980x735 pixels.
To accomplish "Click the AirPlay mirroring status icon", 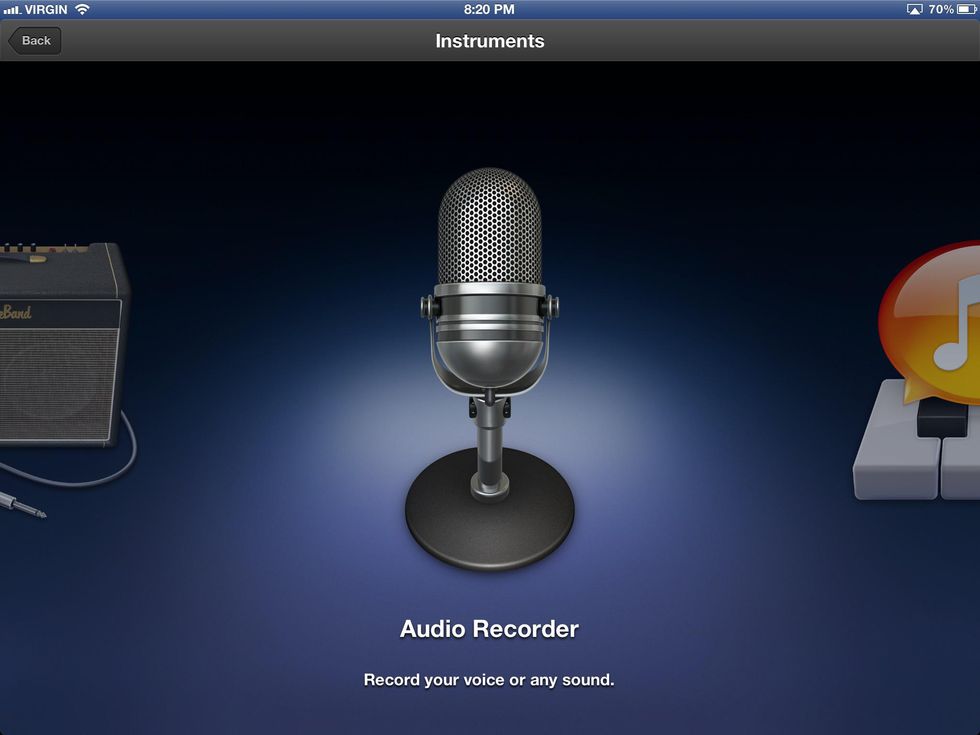I will point(914,9).
